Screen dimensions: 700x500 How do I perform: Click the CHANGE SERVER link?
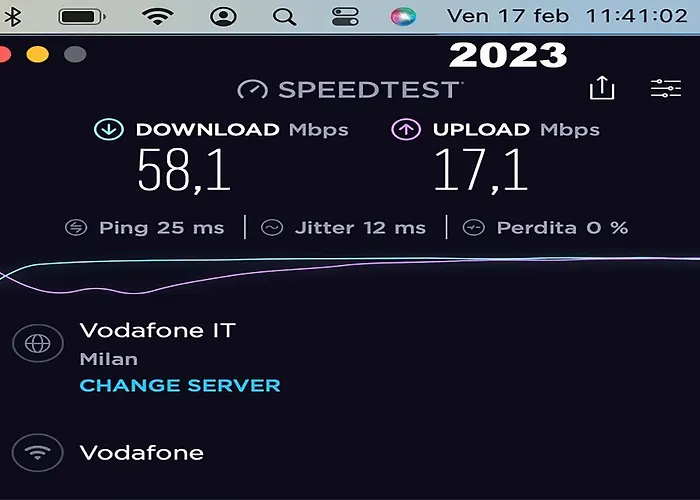pyautogui.click(x=180, y=385)
